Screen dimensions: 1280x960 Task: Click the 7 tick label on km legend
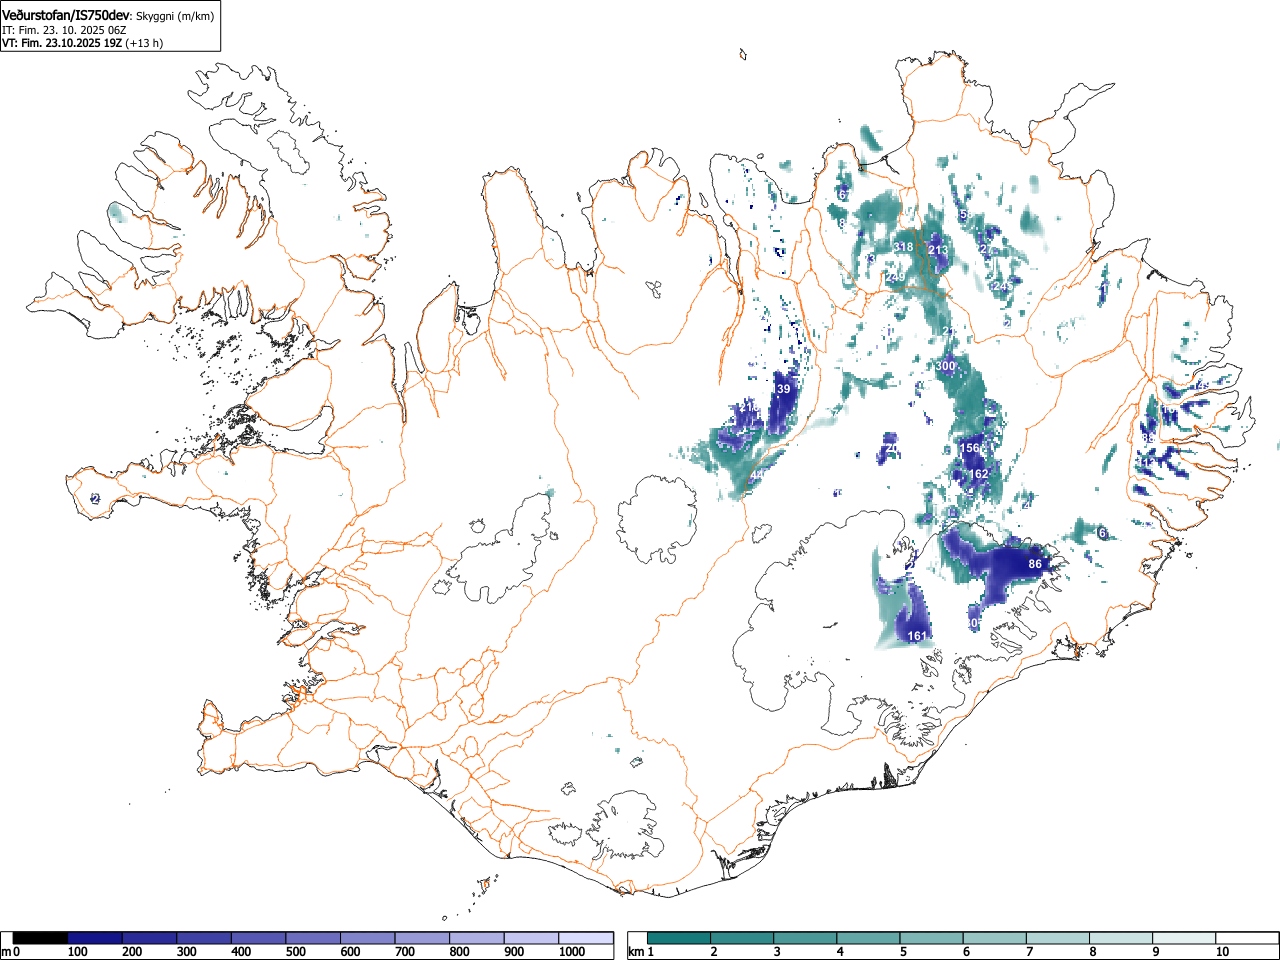pos(1029,952)
